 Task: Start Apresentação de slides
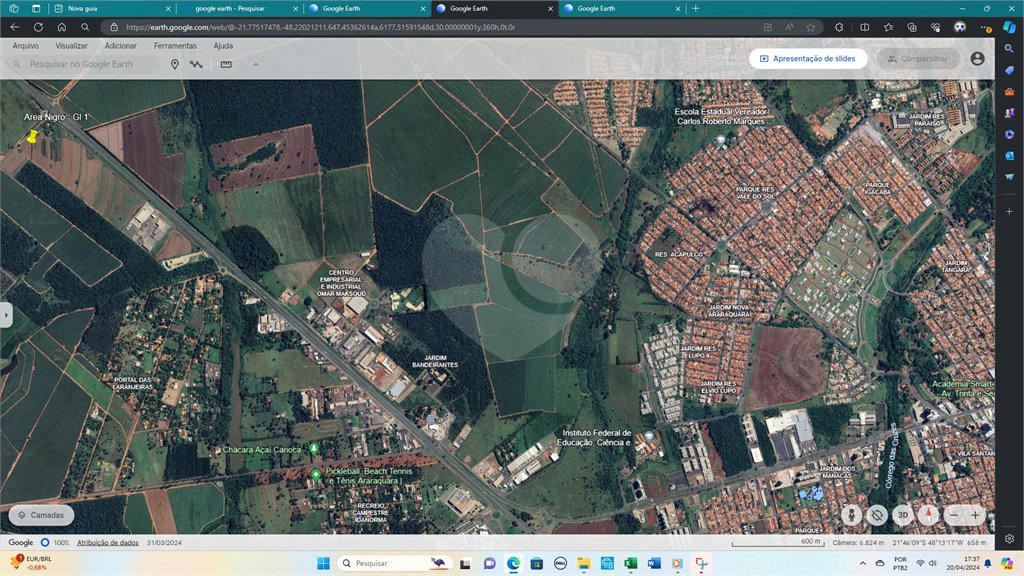(x=808, y=58)
